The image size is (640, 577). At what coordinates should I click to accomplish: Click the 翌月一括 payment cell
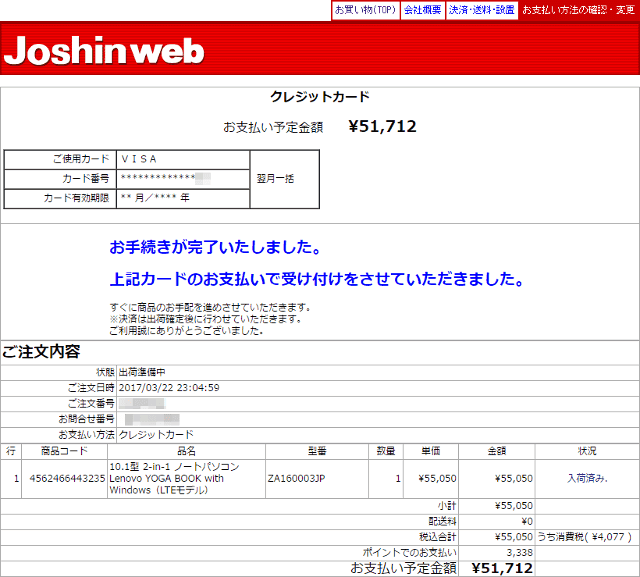click(284, 179)
